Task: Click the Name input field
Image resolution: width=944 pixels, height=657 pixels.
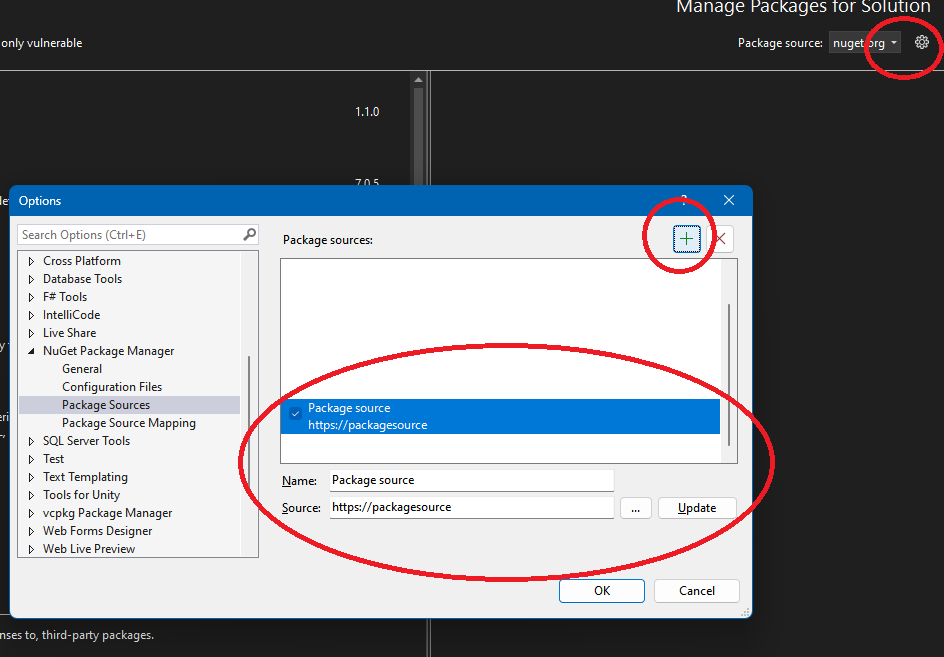Action: 471,480
